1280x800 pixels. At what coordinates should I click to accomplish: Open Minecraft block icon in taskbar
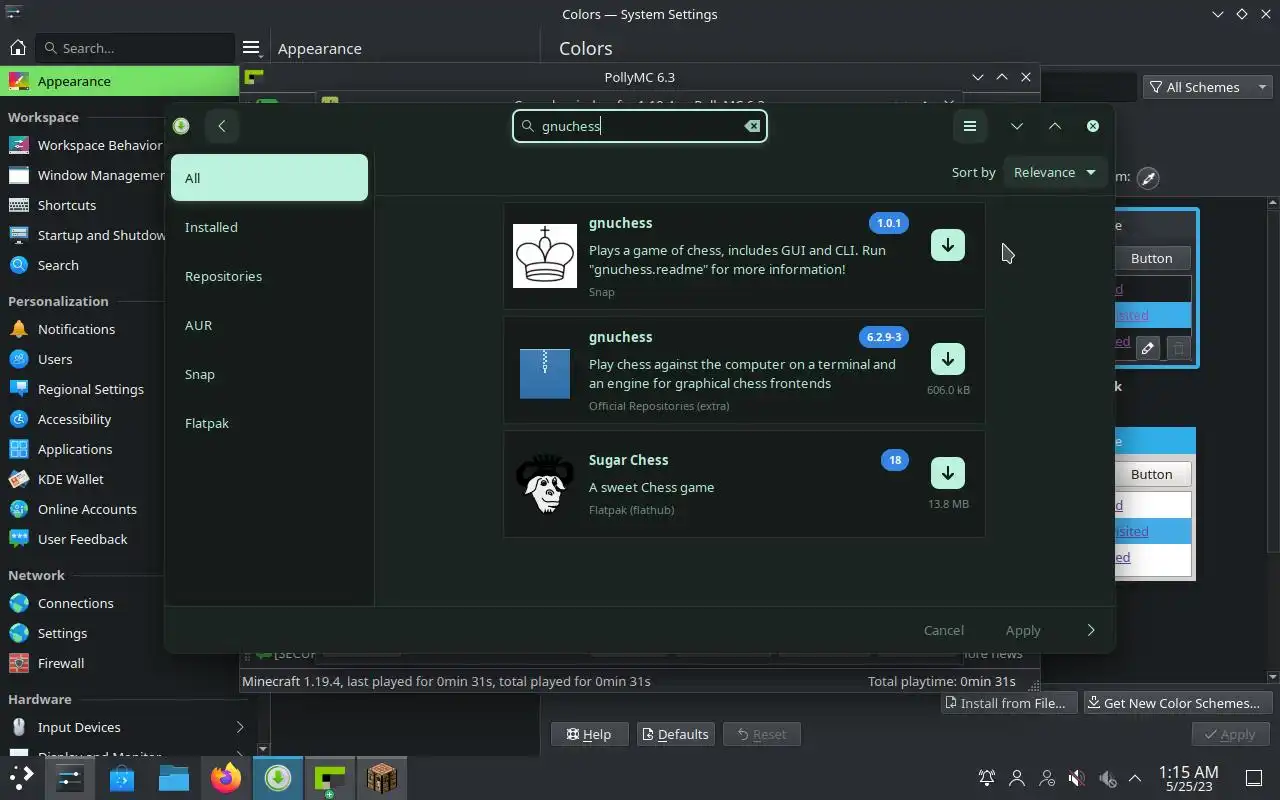point(382,777)
